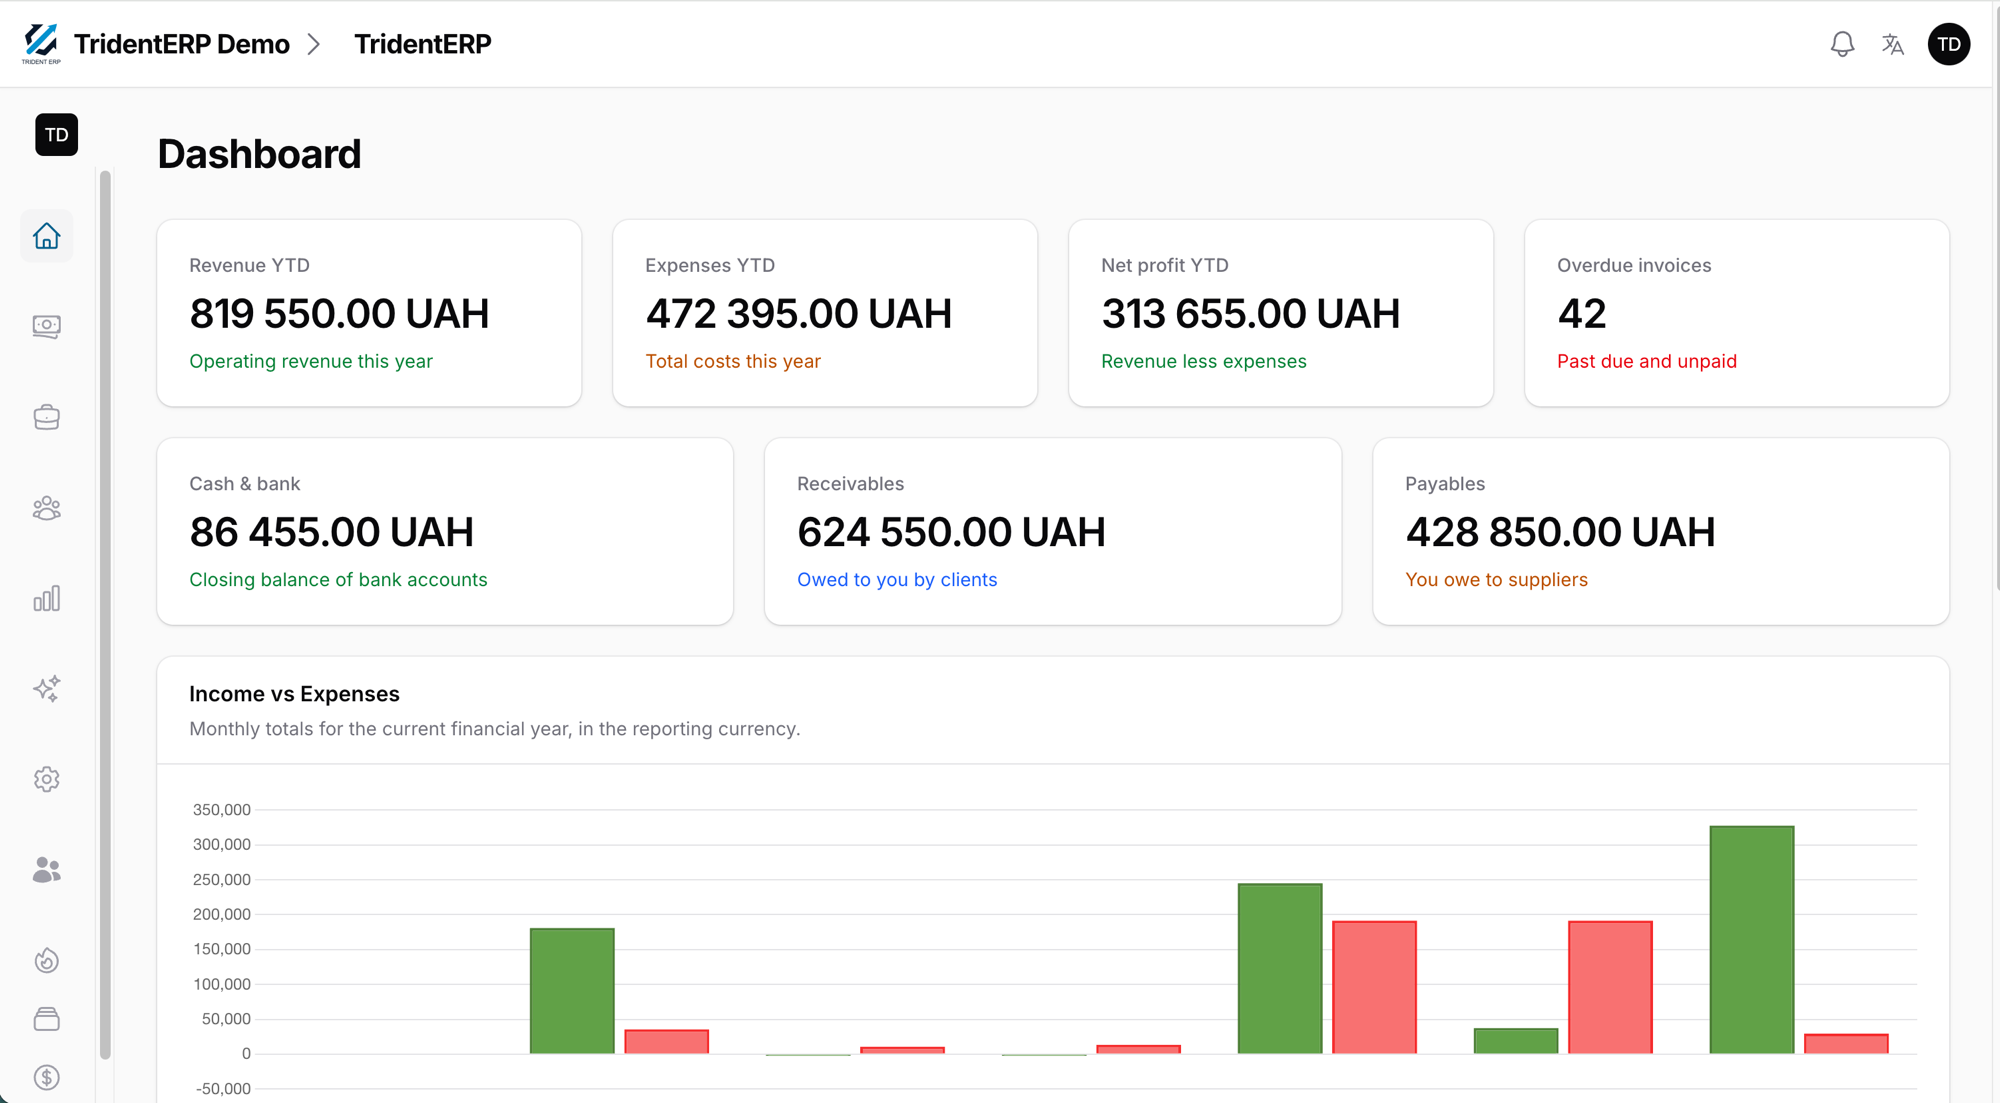
Task: Click the TridentERP Demo breadcrumb
Action: (181, 44)
